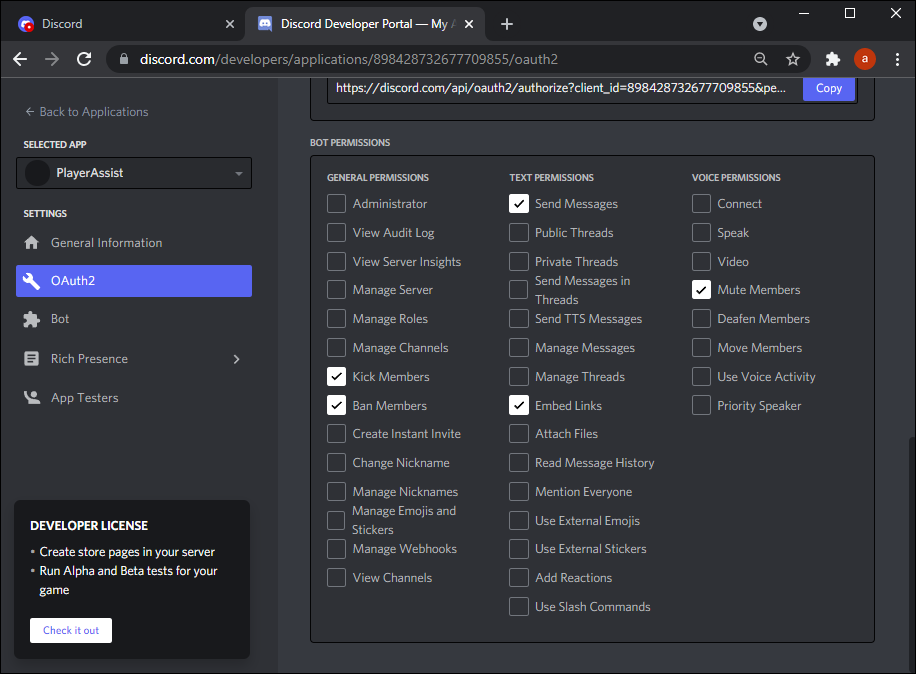Click the Rich Presence gamepad icon
916x674 pixels.
point(34,358)
